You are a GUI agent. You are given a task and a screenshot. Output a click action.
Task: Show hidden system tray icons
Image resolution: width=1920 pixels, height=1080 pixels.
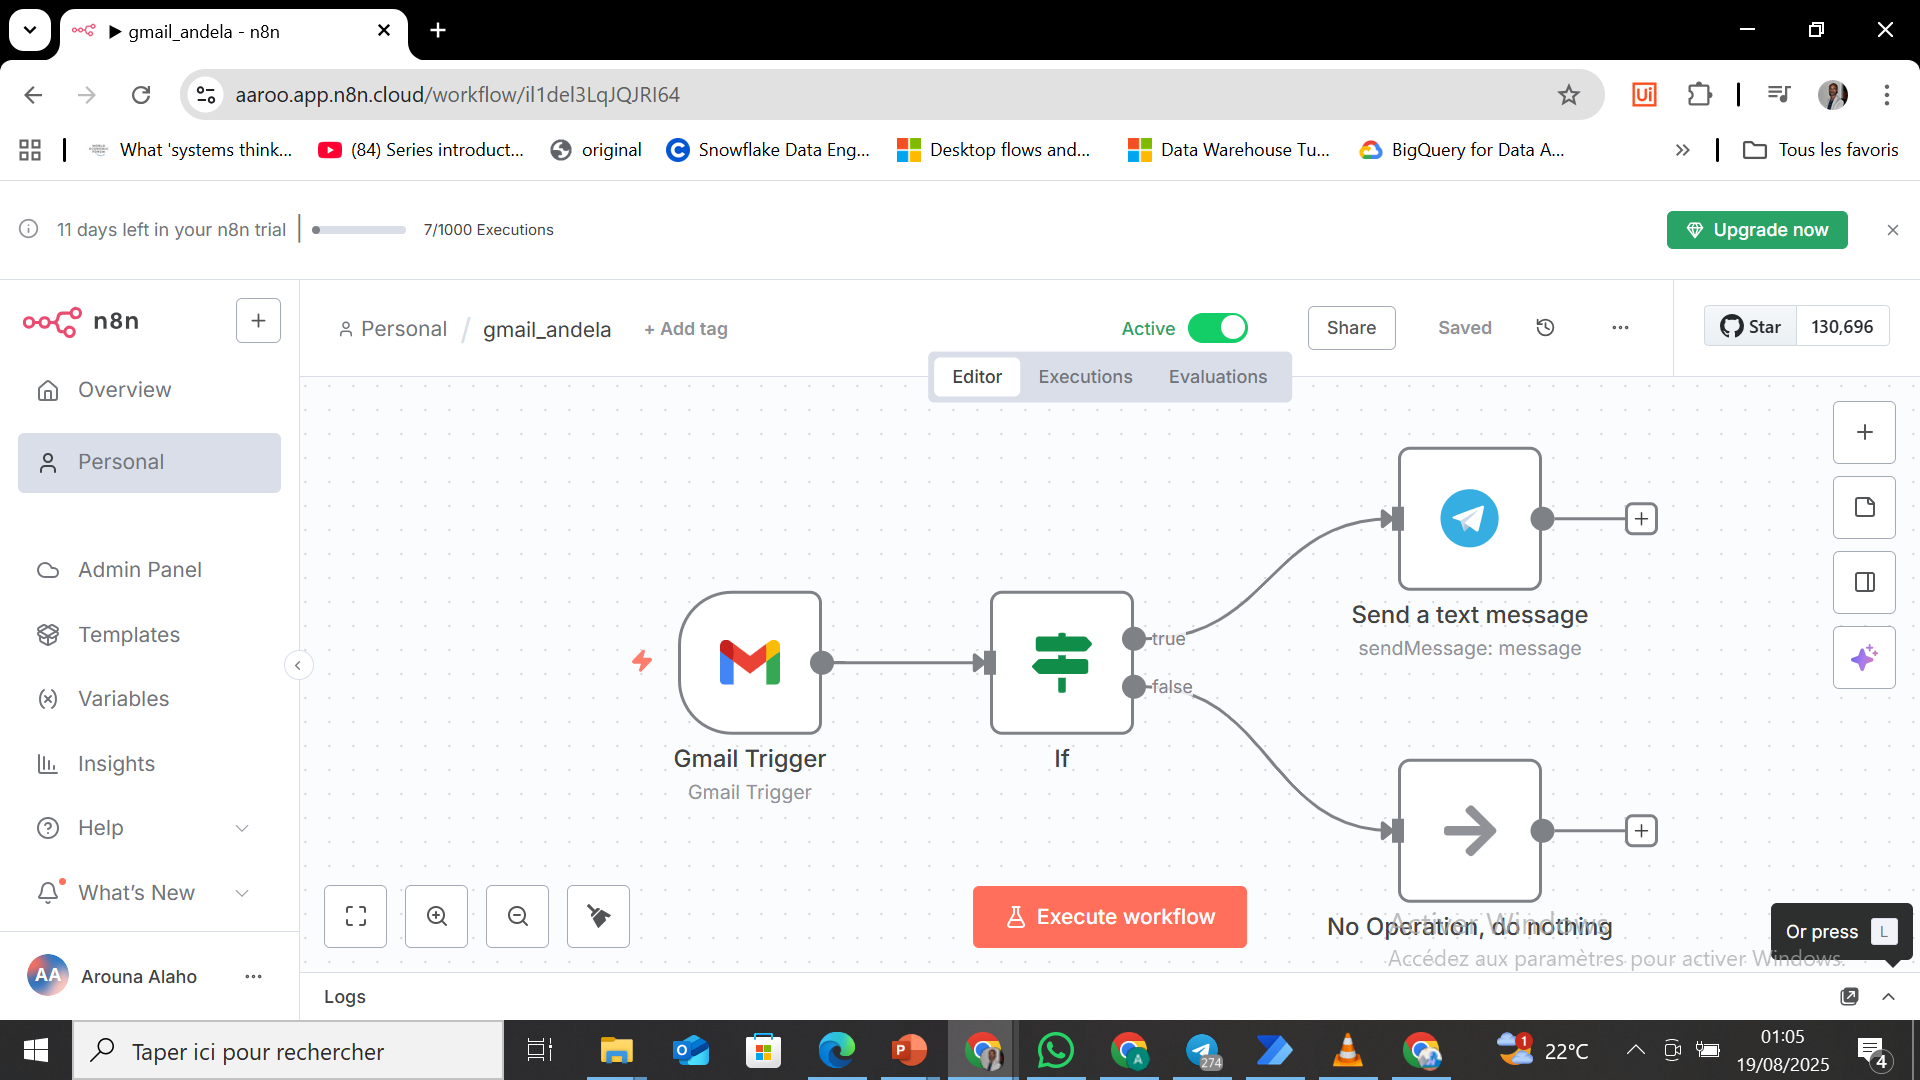(1635, 1050)
